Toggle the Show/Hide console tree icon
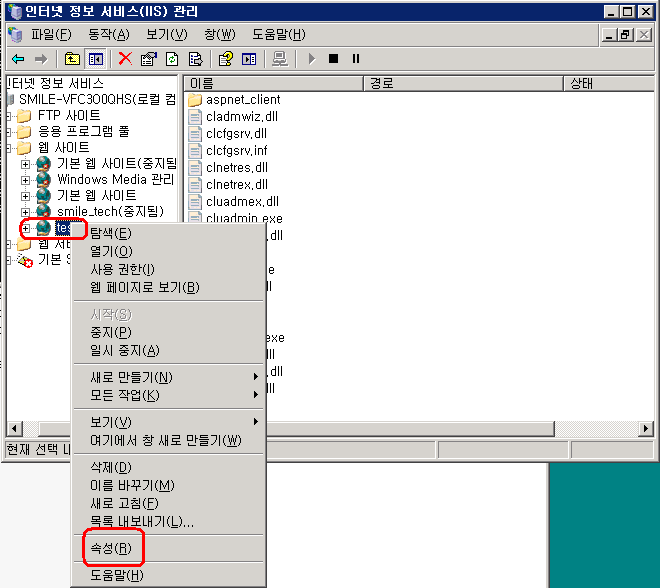 [x=96, y=59]
